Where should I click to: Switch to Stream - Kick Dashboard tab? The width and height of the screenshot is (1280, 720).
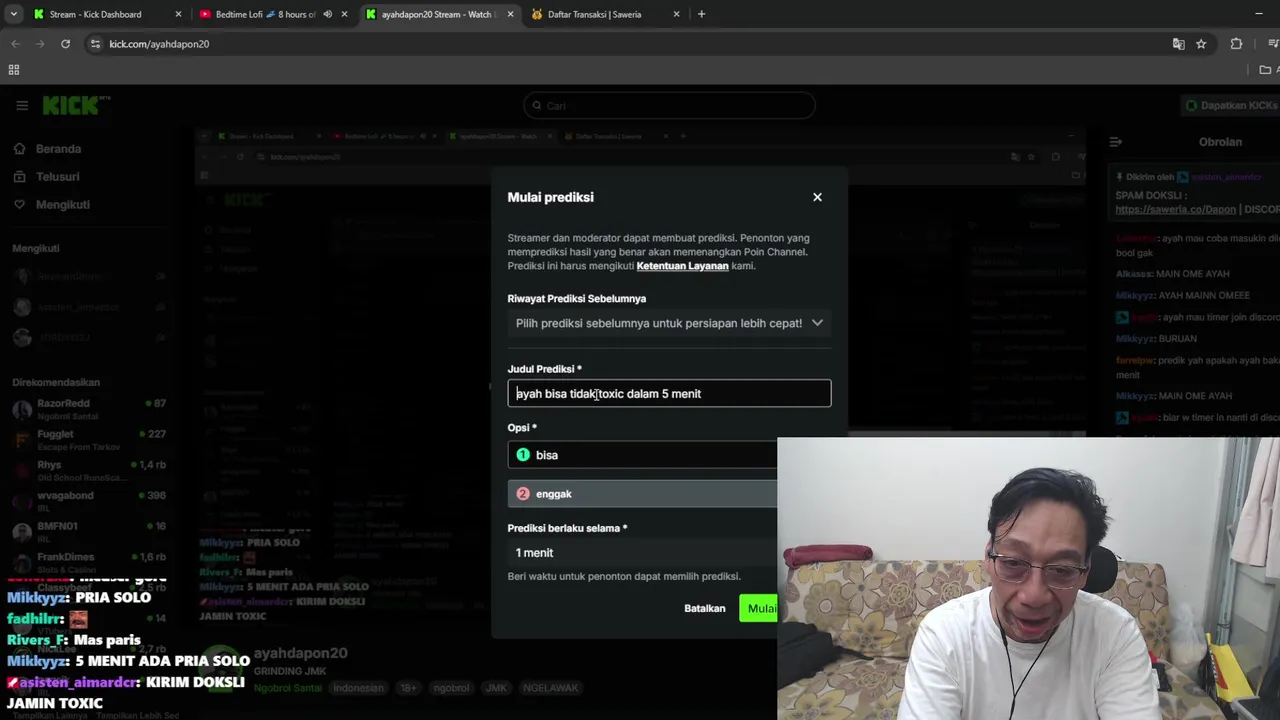(96, 14)
